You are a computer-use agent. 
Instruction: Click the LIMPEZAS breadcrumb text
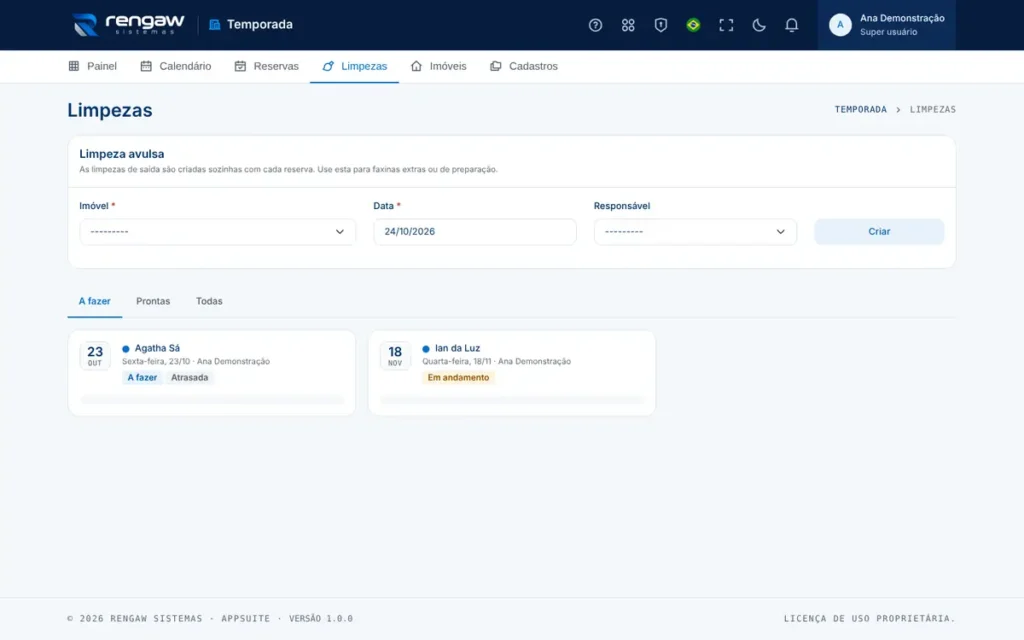coord(933,110)
